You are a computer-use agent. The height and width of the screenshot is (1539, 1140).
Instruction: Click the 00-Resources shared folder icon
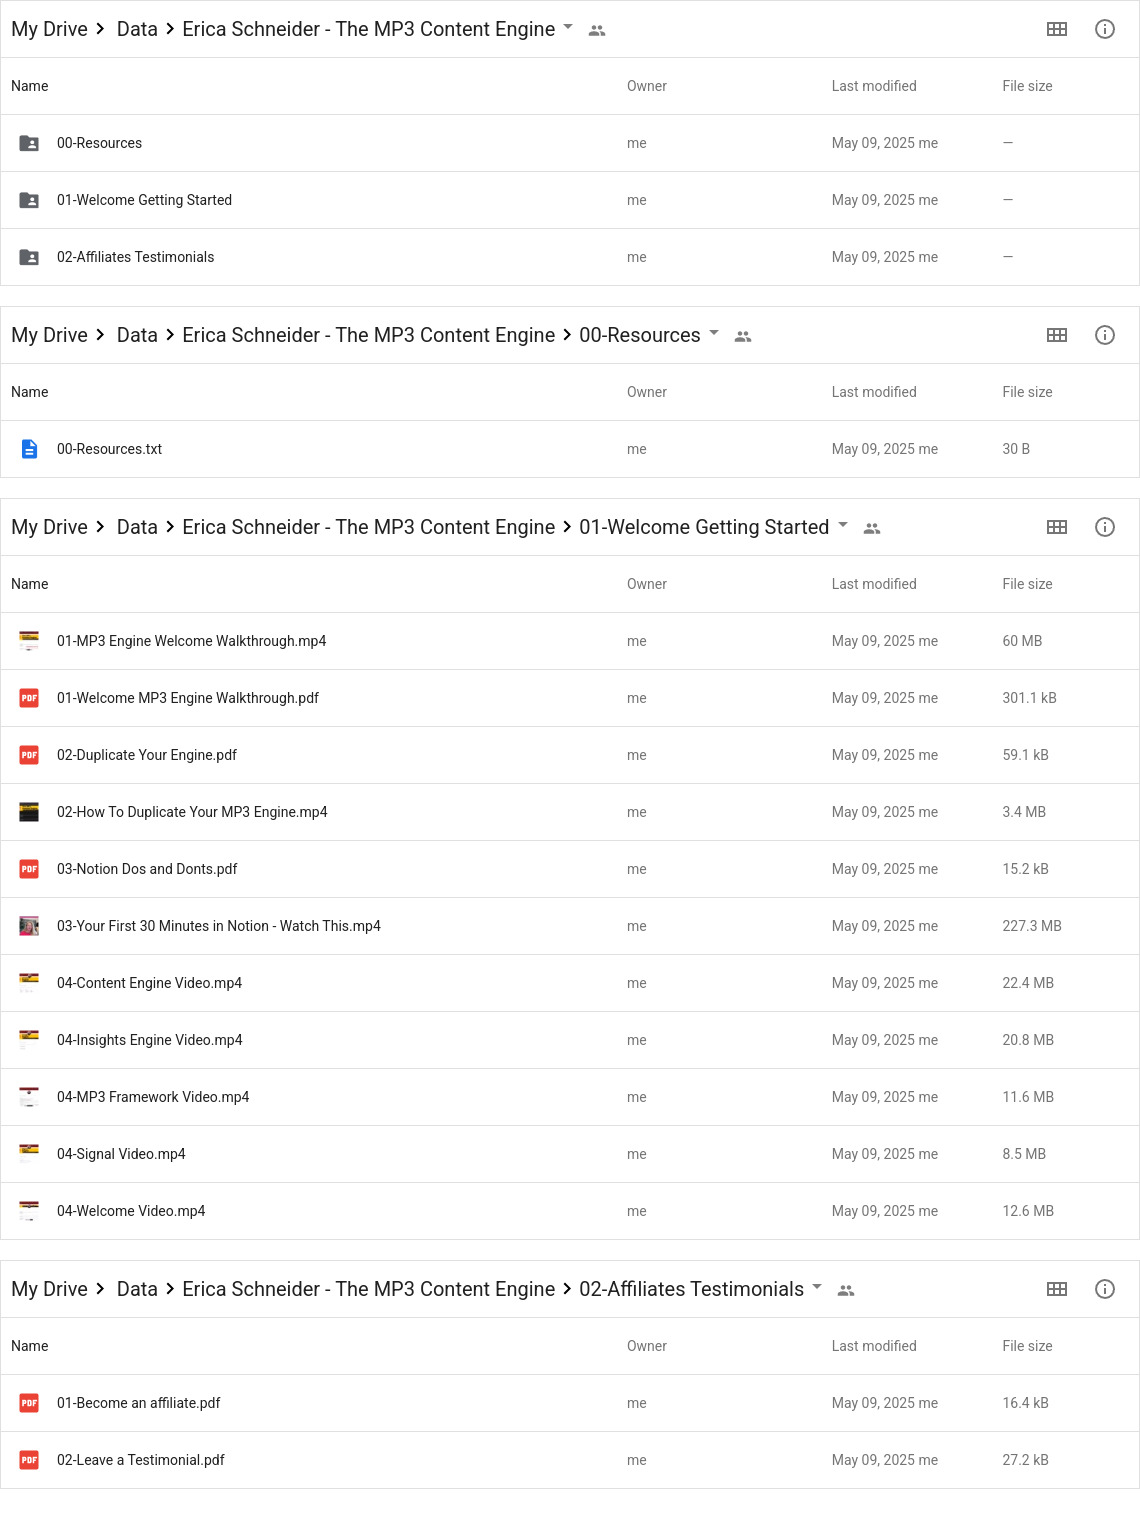(x=30, y=143)
